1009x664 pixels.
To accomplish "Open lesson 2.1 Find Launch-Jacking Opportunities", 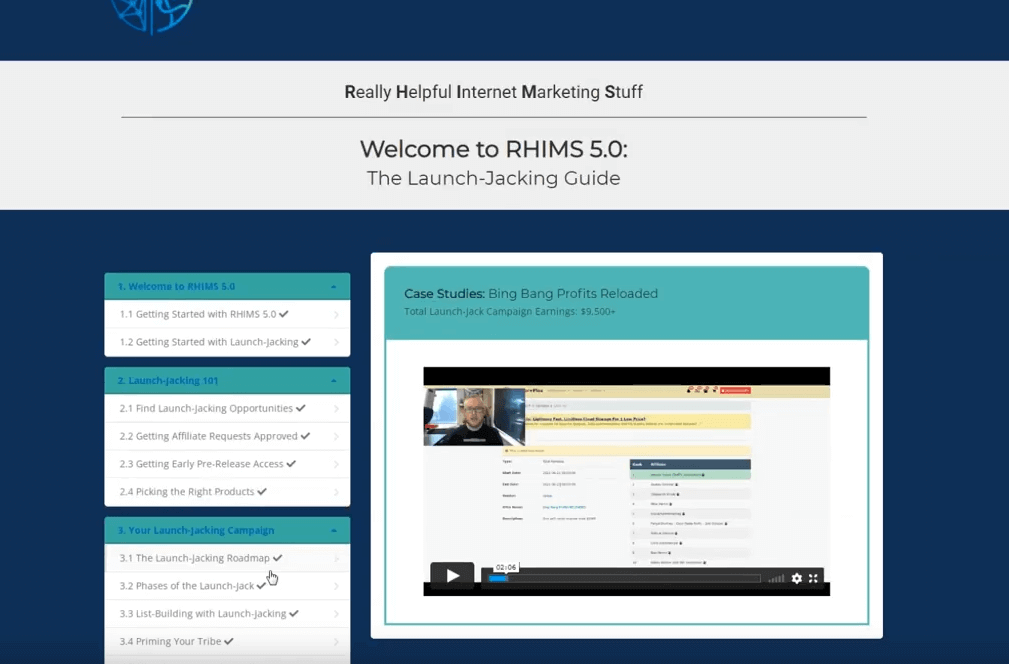I will click(x=227, y=408).
